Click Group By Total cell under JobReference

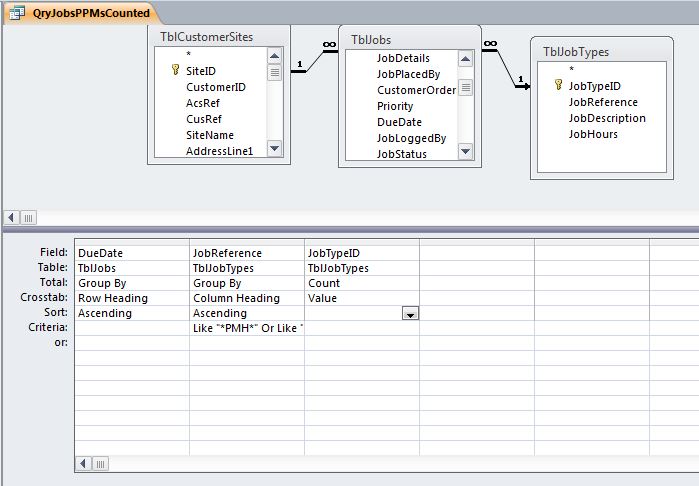coord(247,283)
